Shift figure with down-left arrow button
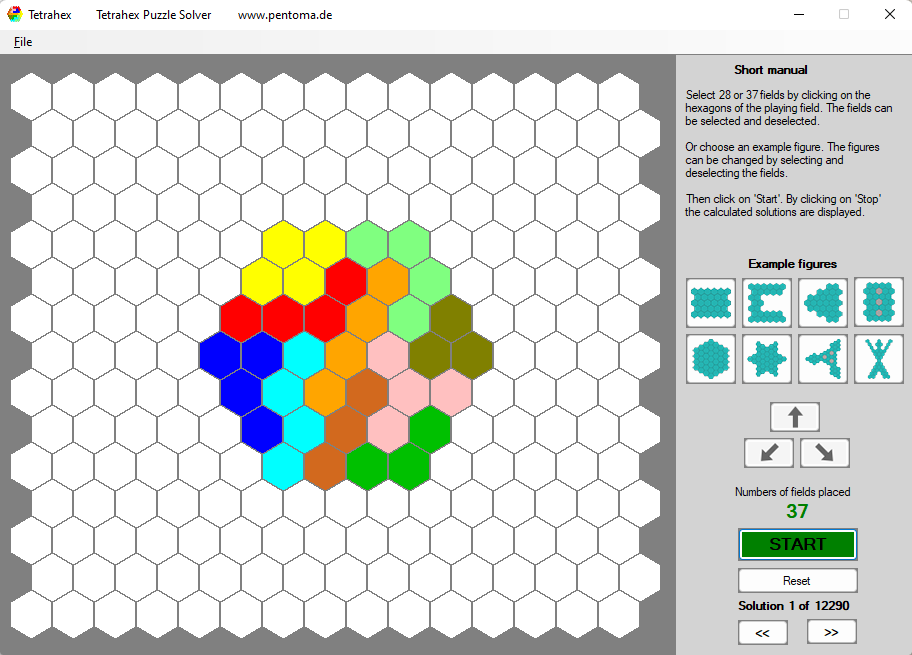The image size is (912, 655). click(x=768, y=453)
